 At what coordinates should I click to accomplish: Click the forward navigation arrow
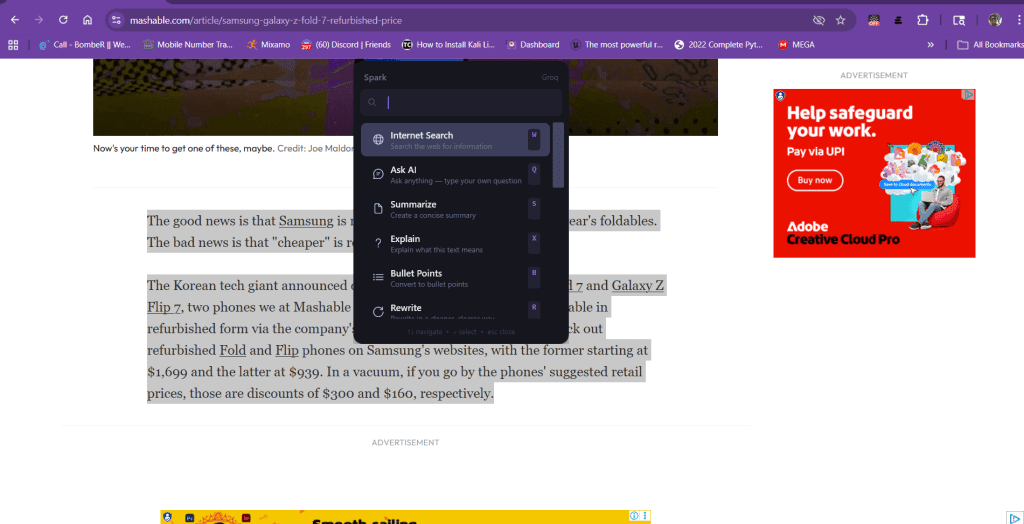click(39, 20)
